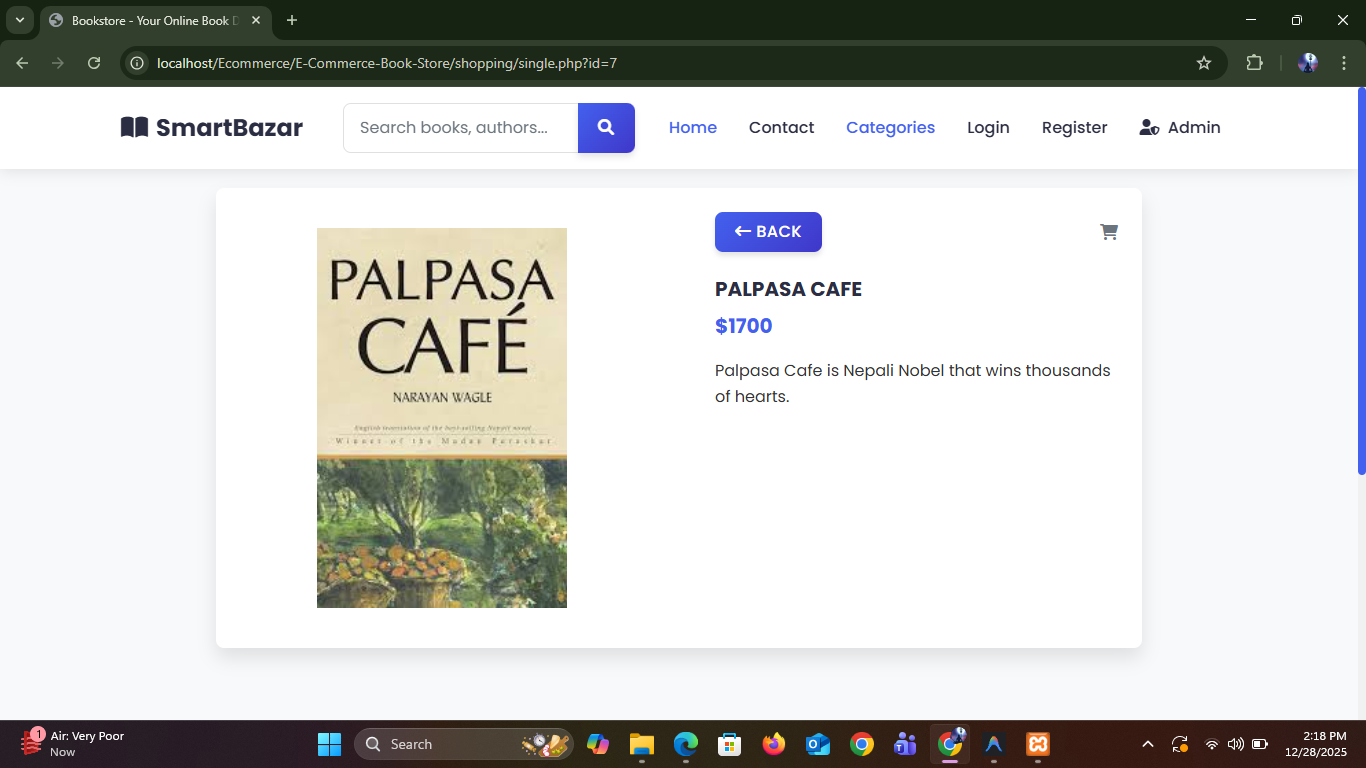Open Microsoft Edge from the taskbar
The height and width of the screenshot is (768, 1366).
pyautogui.click(x=685, y=744)
